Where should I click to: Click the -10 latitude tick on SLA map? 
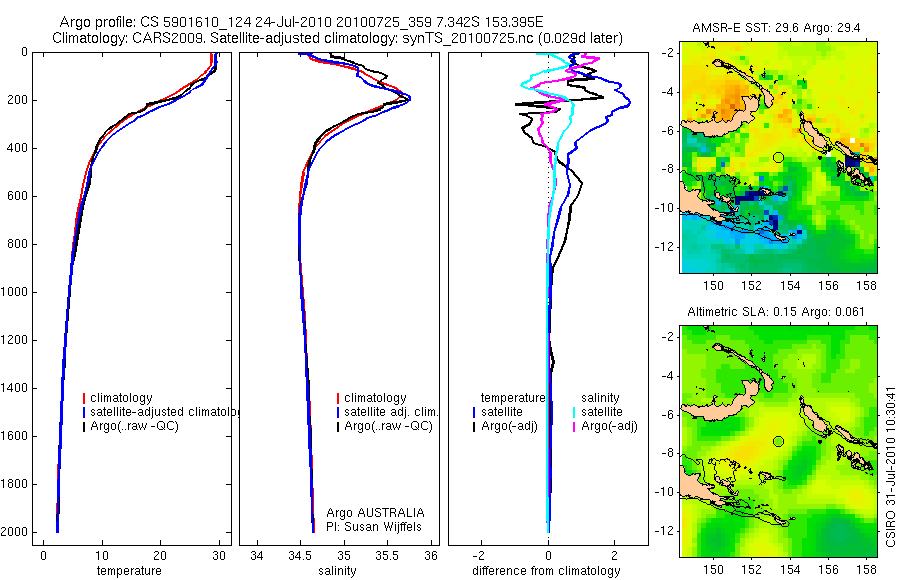pos(664,492)
